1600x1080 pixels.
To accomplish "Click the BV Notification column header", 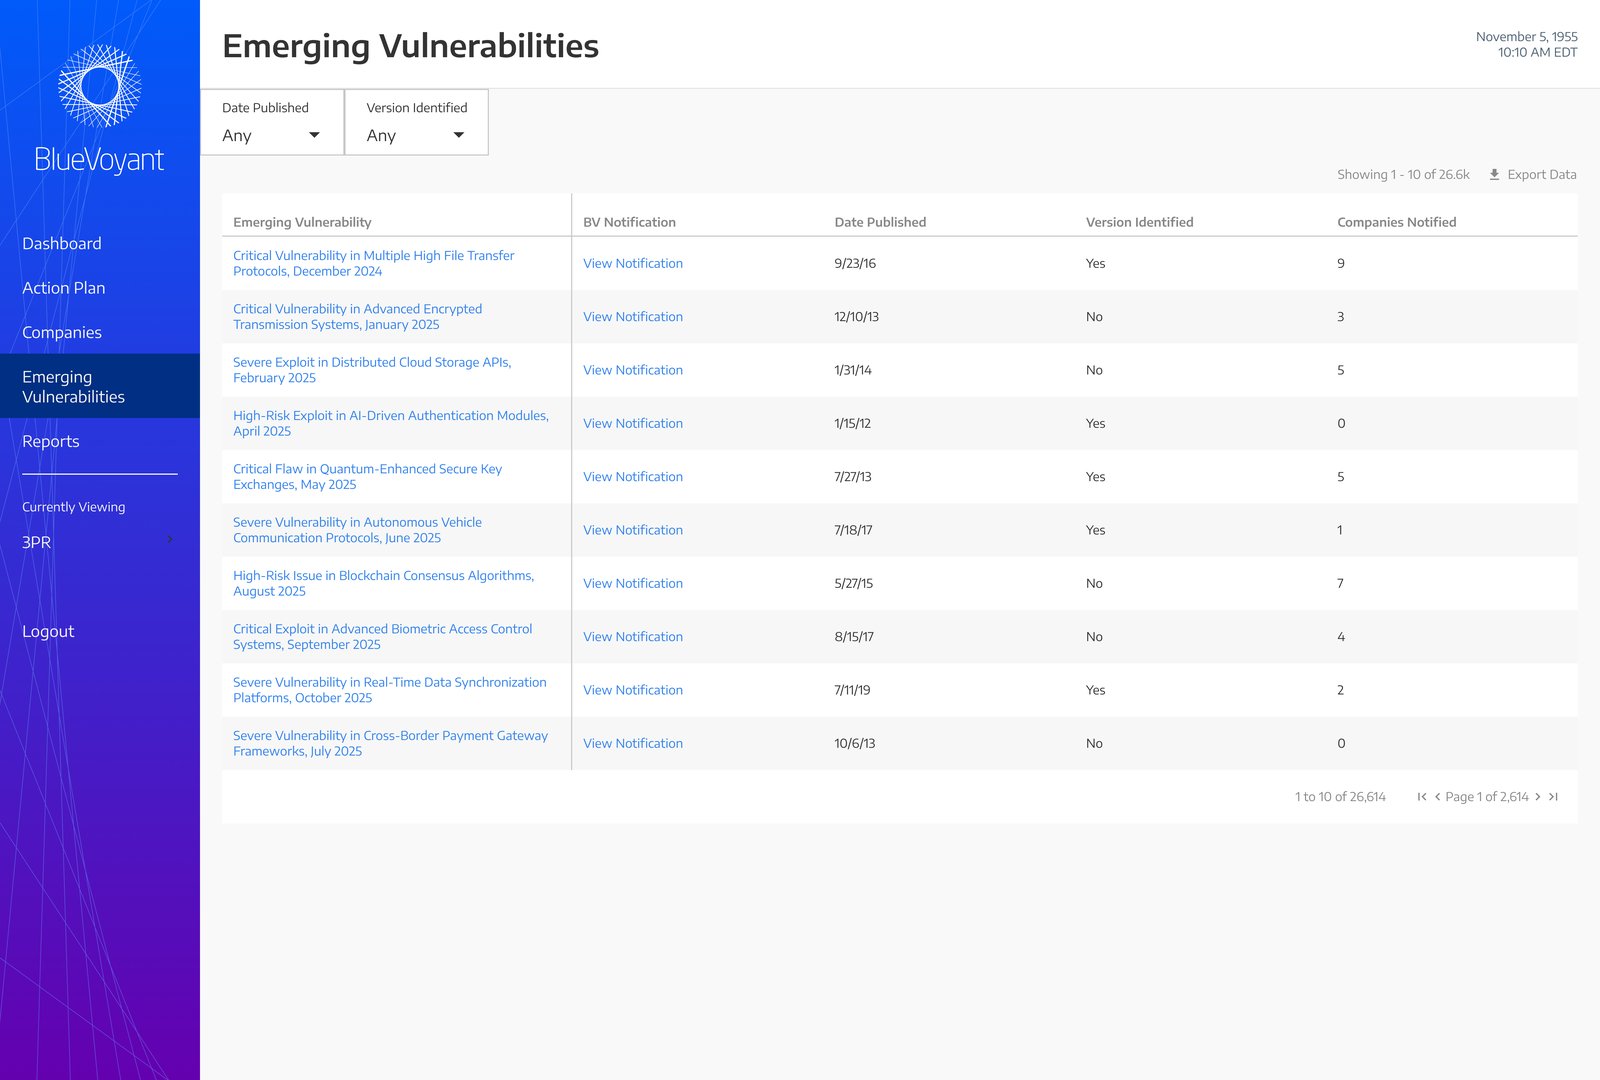I will [630, 222].
